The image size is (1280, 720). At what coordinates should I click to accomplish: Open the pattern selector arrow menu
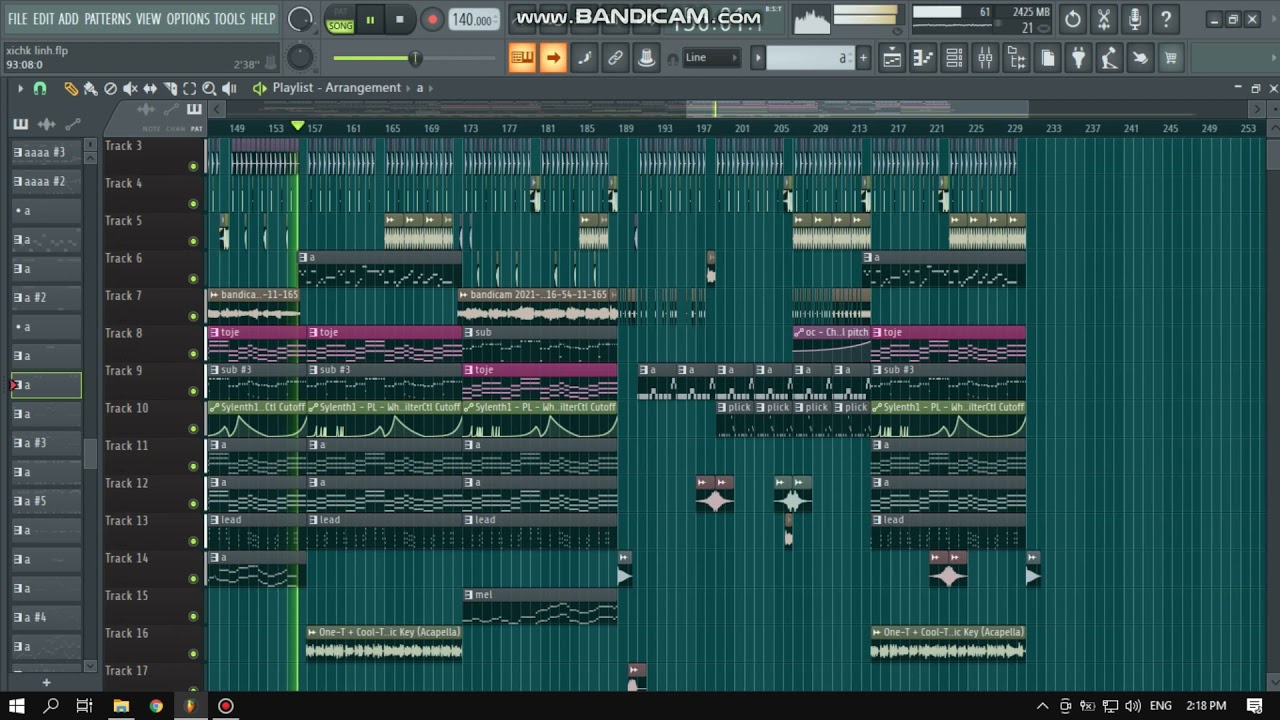click(x=758, y=58)
